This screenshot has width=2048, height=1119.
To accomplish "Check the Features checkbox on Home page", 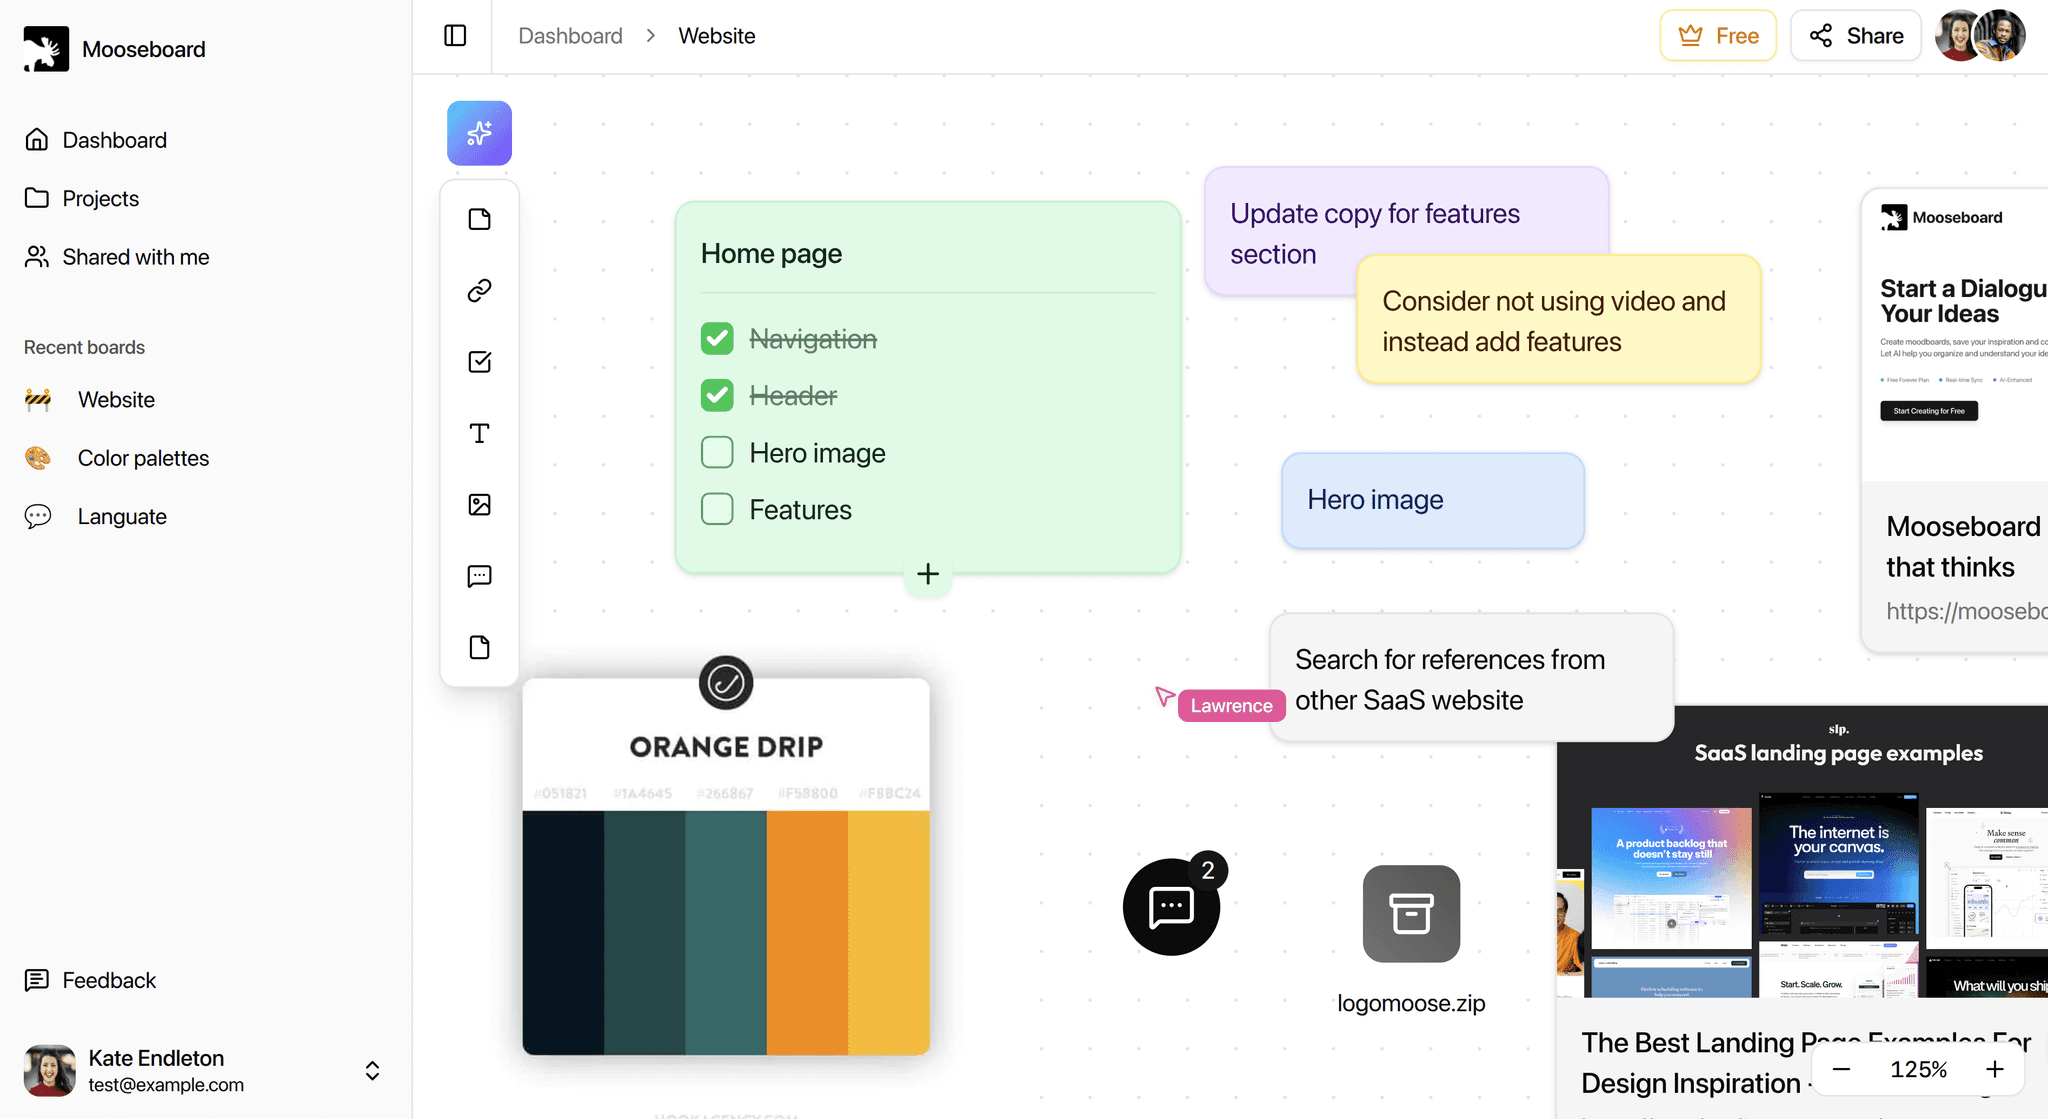I will pyautogui.click(x=717, y=509).
